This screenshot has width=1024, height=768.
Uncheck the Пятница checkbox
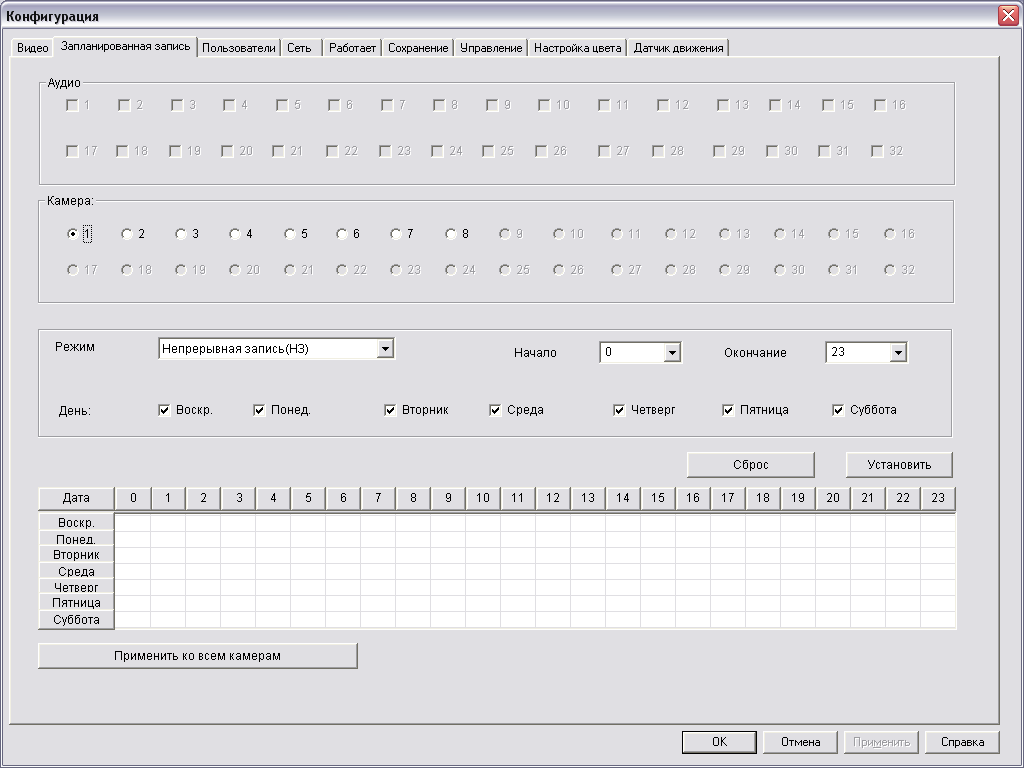tap(728, 410)
